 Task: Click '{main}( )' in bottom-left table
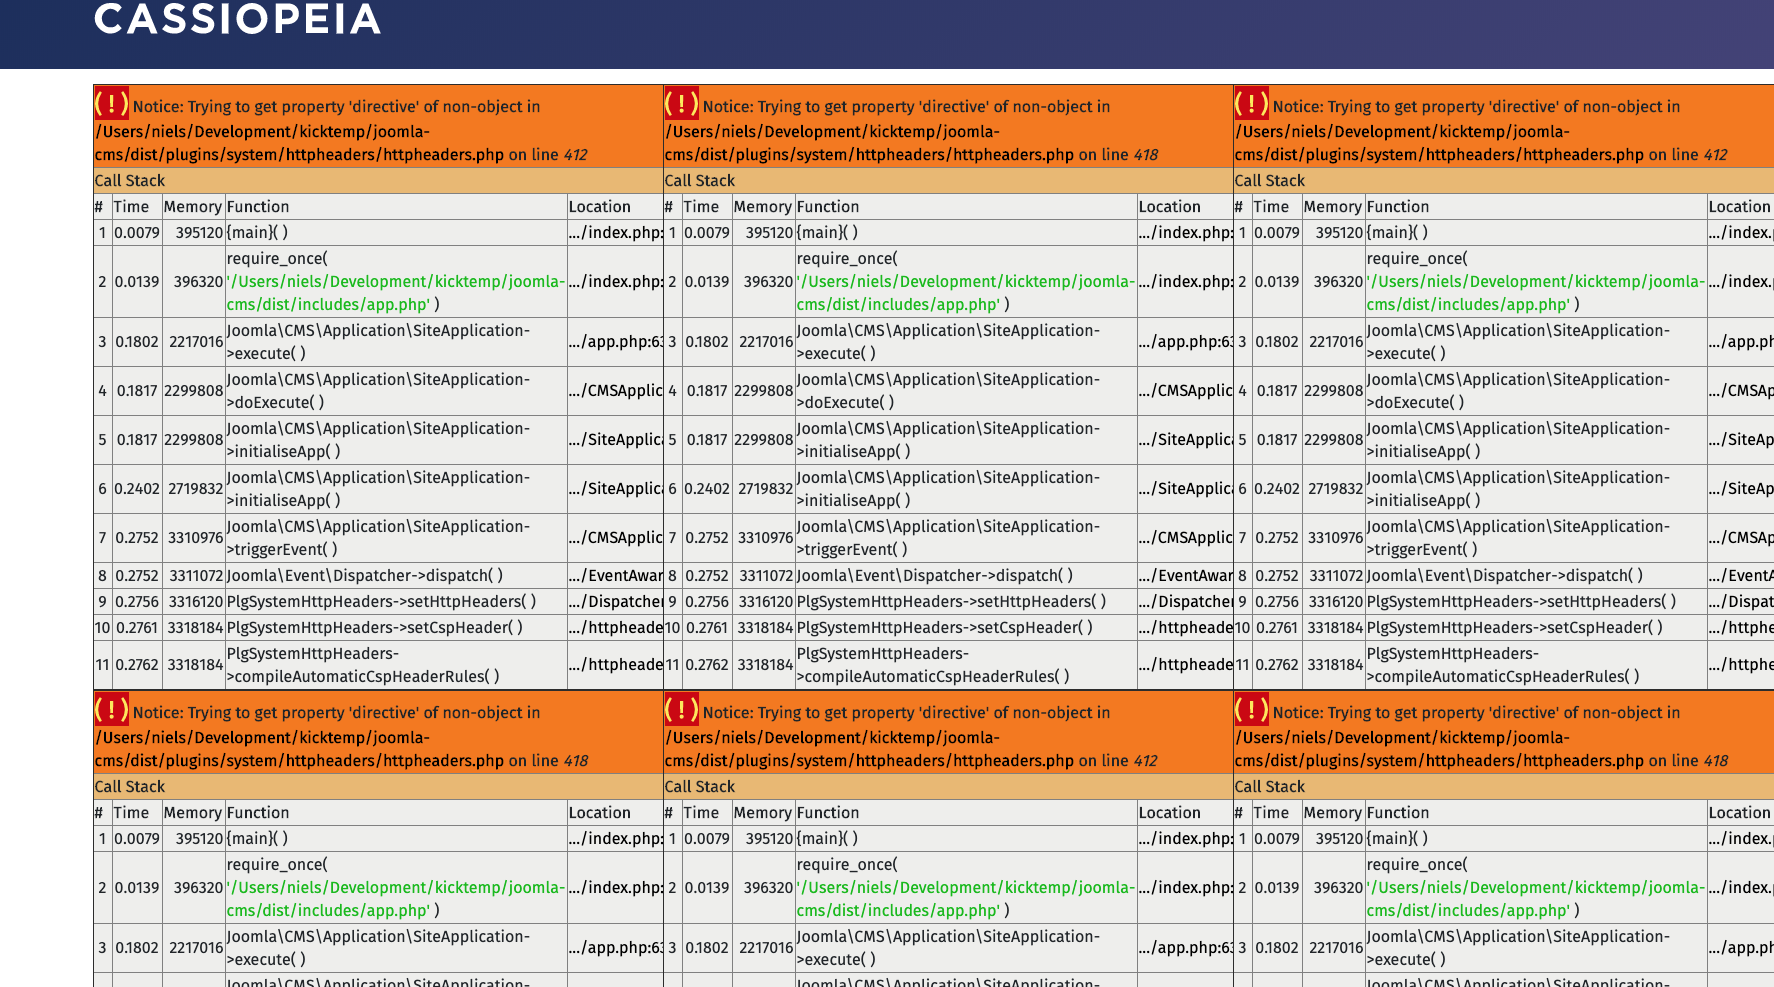point(258,839)
